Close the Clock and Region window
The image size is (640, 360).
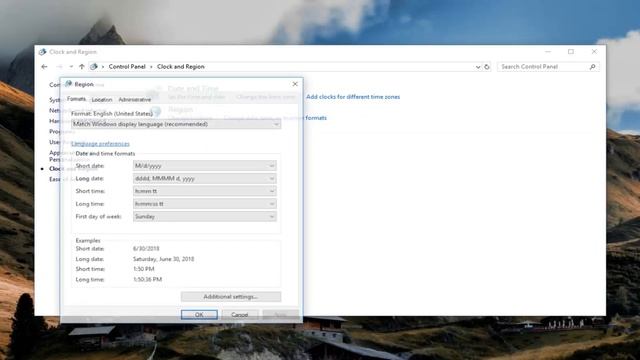tap(594, 51)
